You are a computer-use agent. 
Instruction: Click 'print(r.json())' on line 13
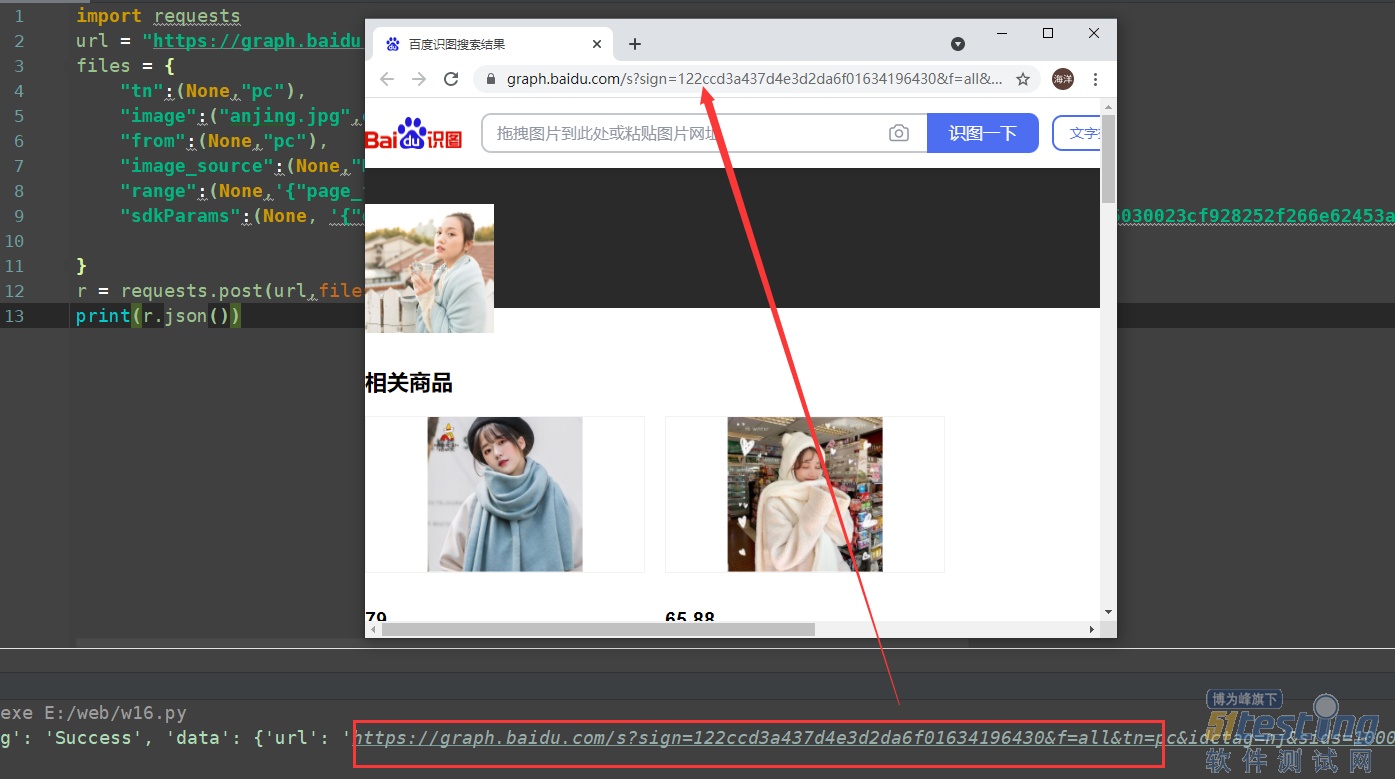click(158, 316)
